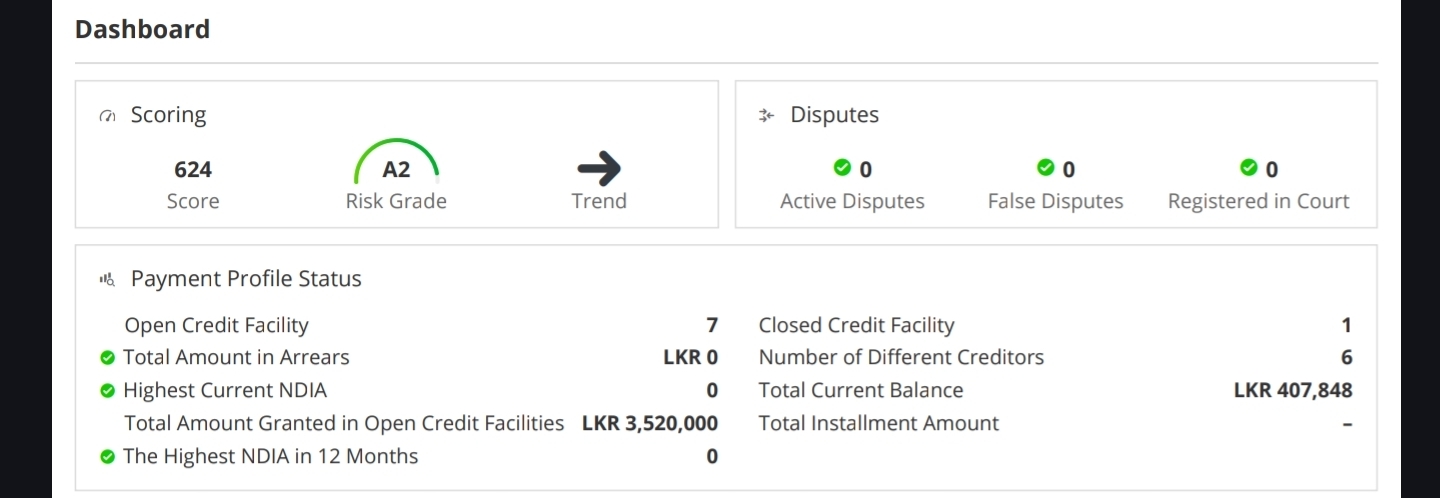Image resolution: width=1440 pixels, height=498 pixels.
Task: Click green check next to Total Amount in Arrears
Action: tap(108, 358)
